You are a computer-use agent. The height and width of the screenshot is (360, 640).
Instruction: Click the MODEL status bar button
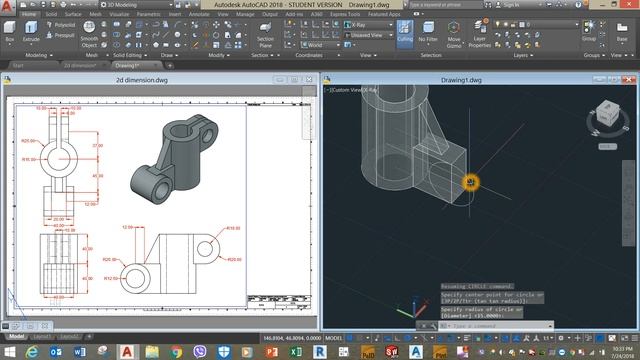[333, 338]
